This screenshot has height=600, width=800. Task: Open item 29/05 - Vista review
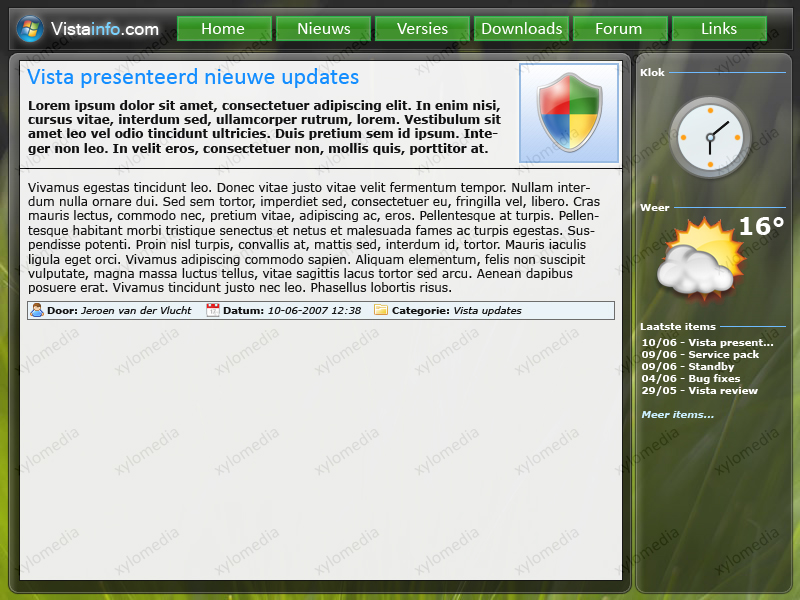(x=699, y=390)
